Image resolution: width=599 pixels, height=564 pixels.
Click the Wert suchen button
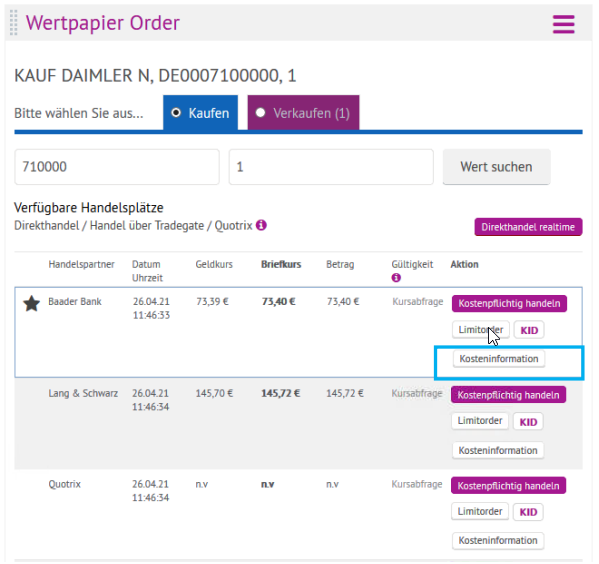pos(496,167)
